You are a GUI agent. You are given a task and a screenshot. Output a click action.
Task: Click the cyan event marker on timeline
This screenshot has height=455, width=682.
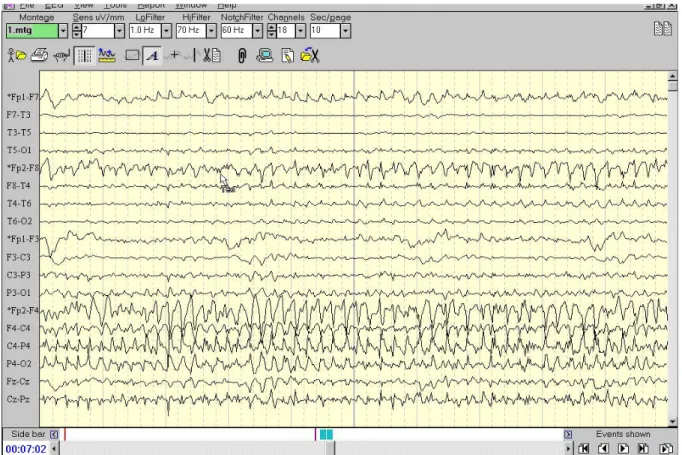(x=326, y=434)
